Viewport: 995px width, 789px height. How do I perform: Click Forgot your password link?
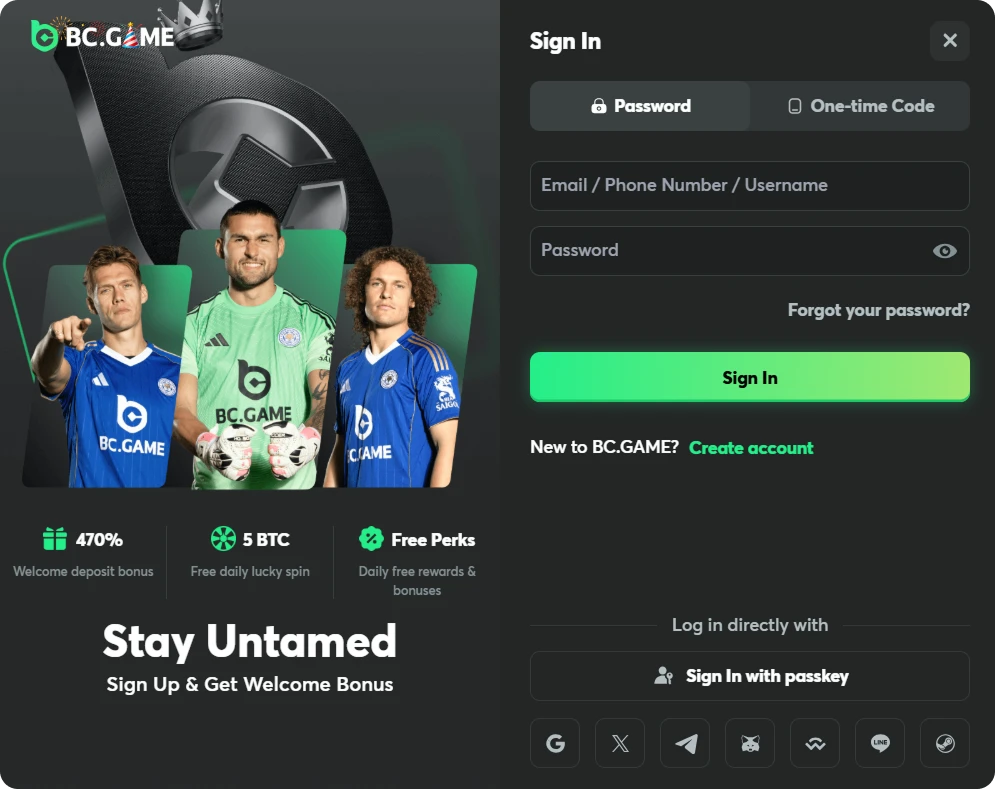click(878, 310)
